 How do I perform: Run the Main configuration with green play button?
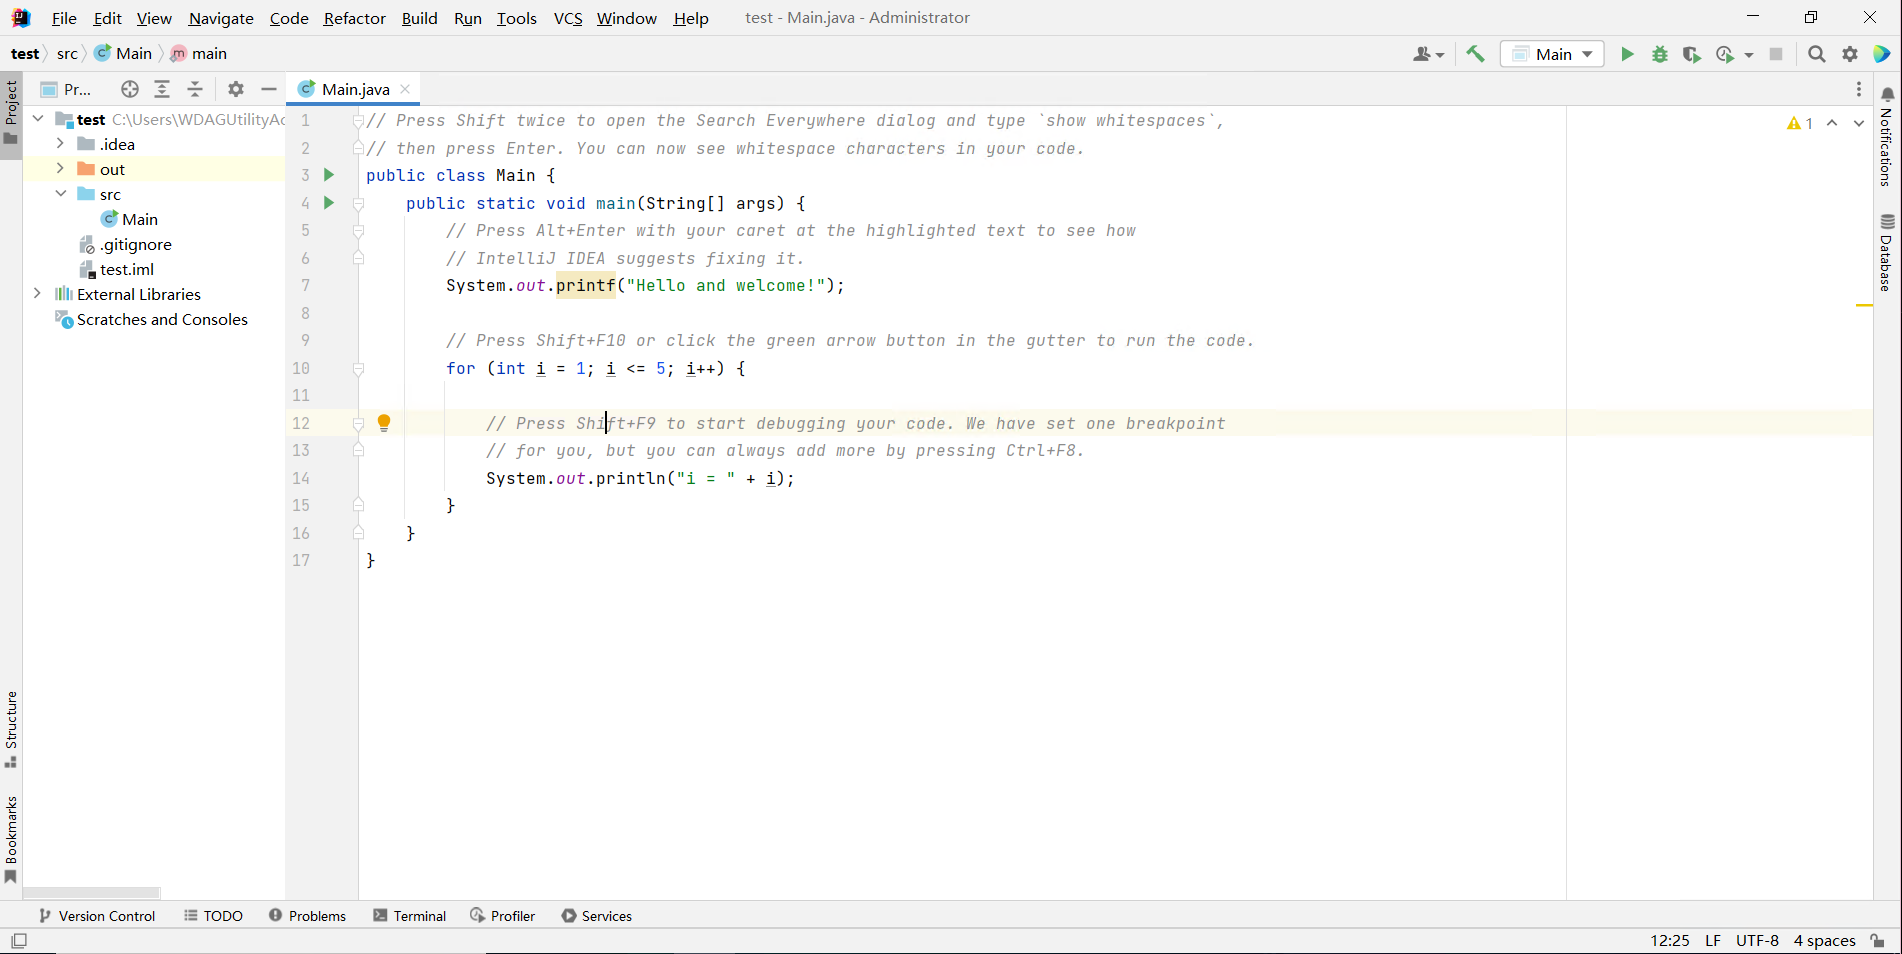(1627, 54)
